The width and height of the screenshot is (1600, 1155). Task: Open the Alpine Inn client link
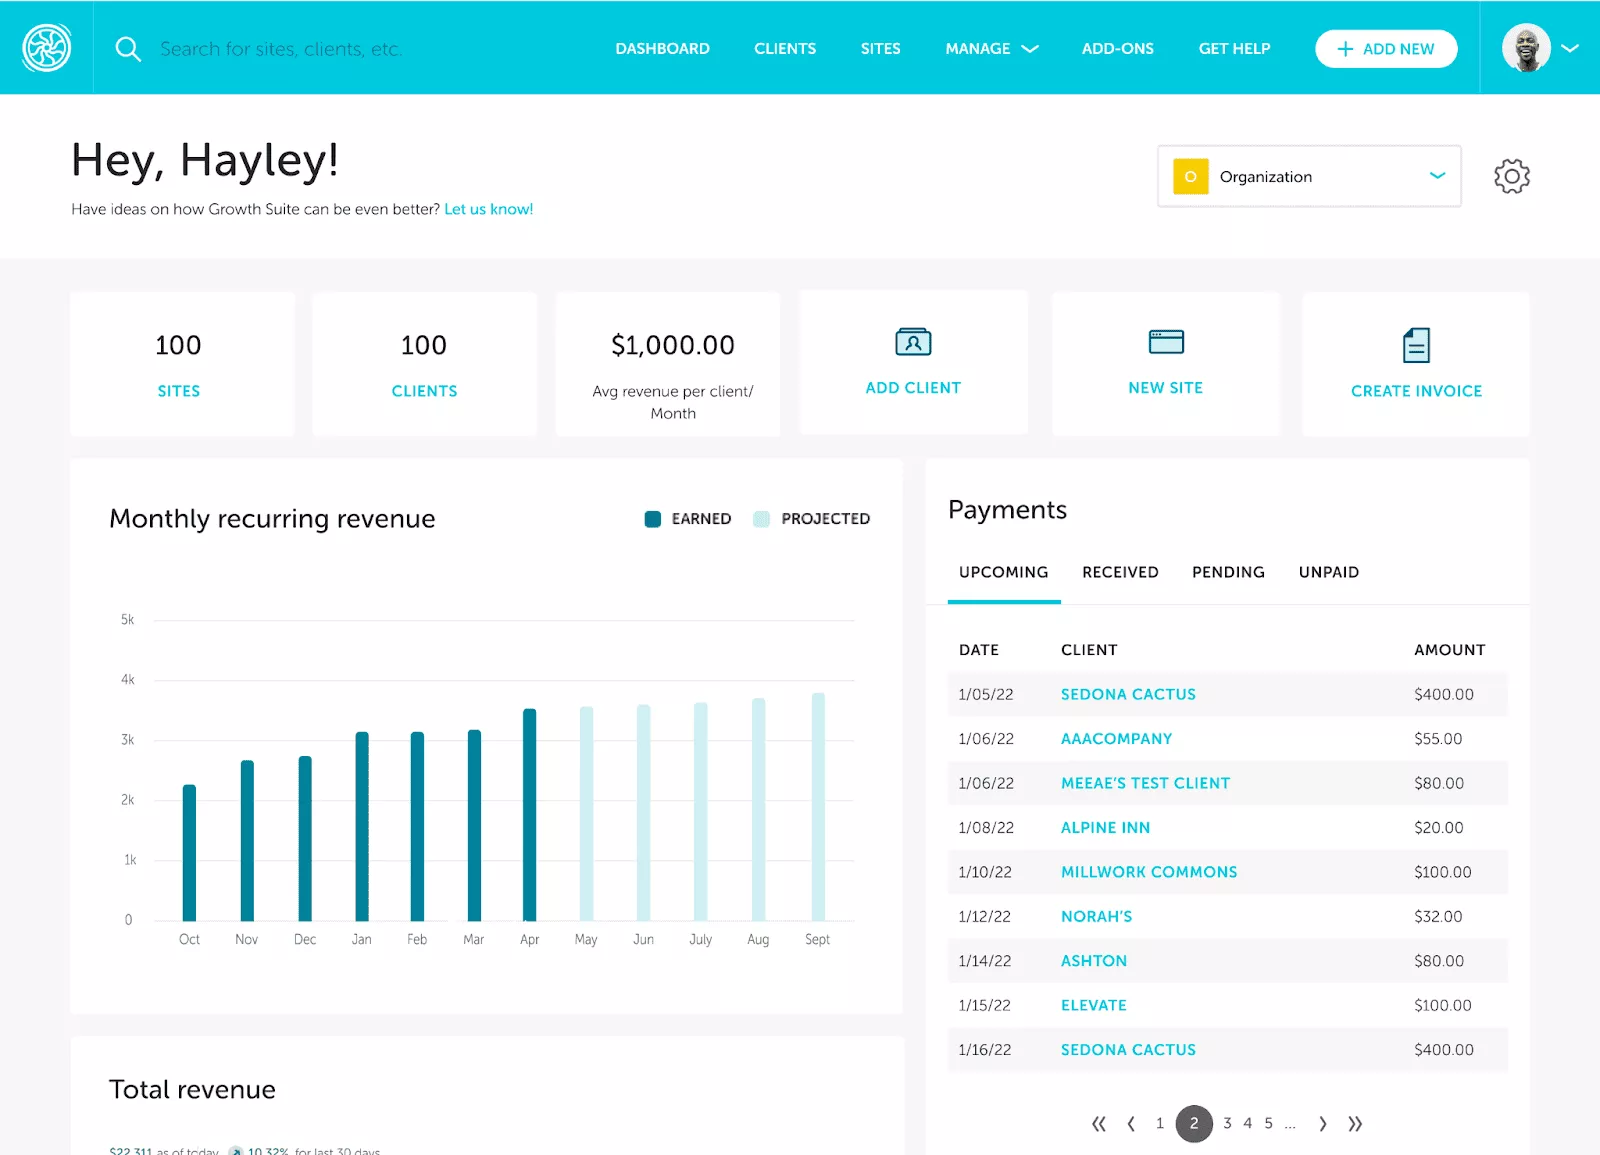coord(1105,828)
